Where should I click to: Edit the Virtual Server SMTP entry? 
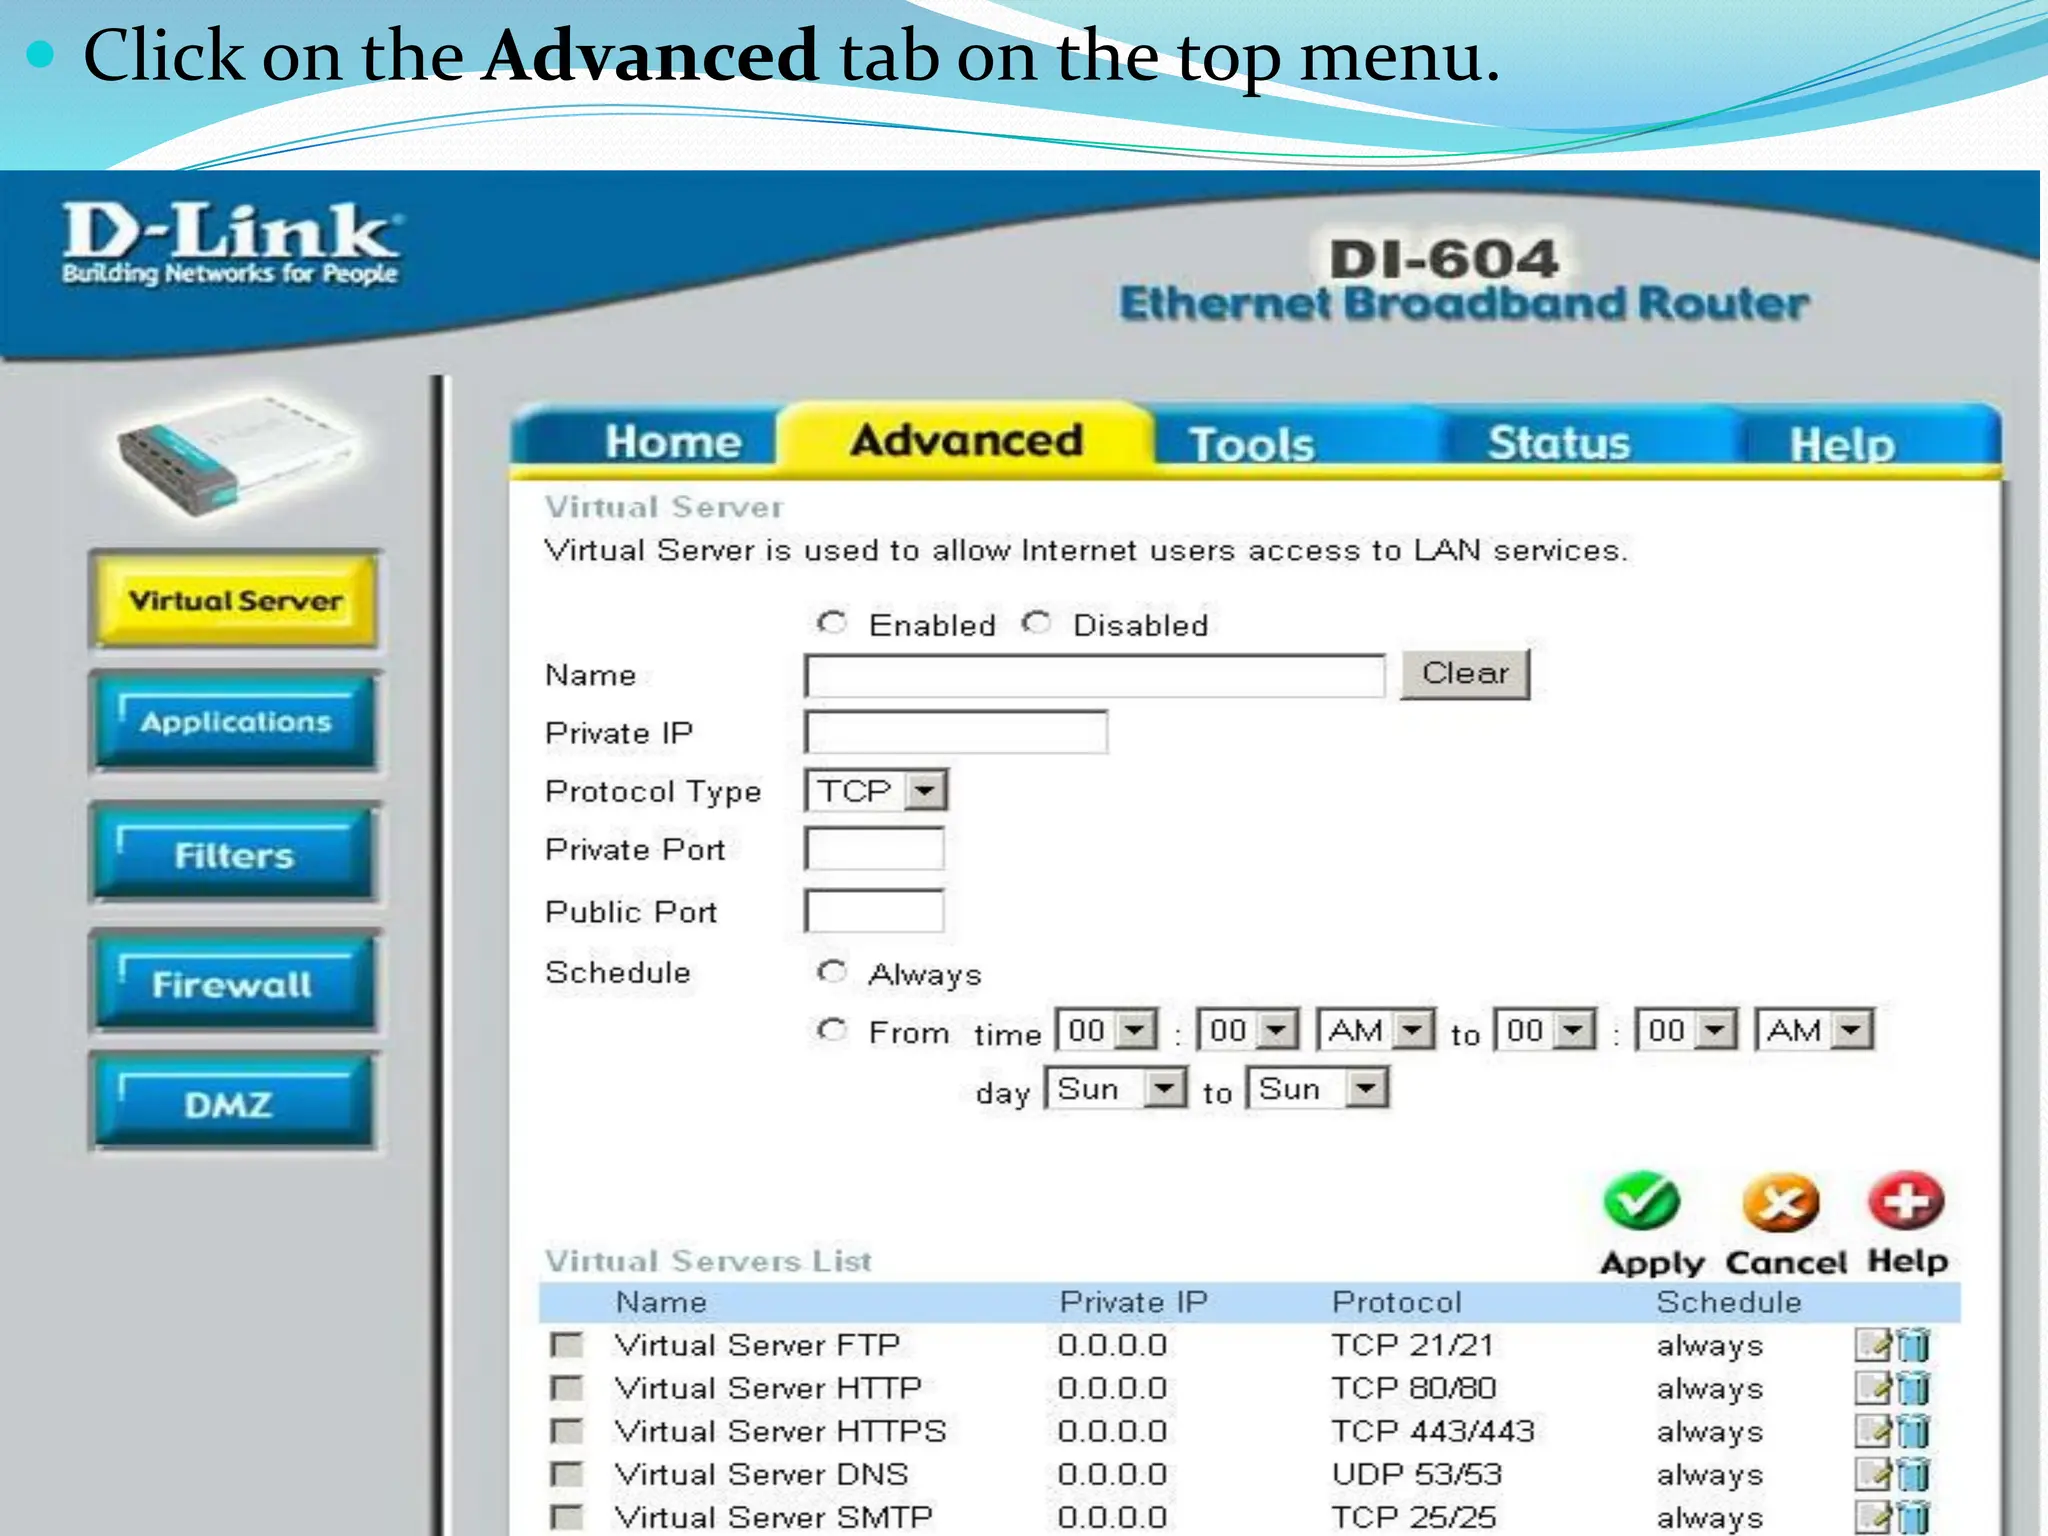point(1873,1517)
